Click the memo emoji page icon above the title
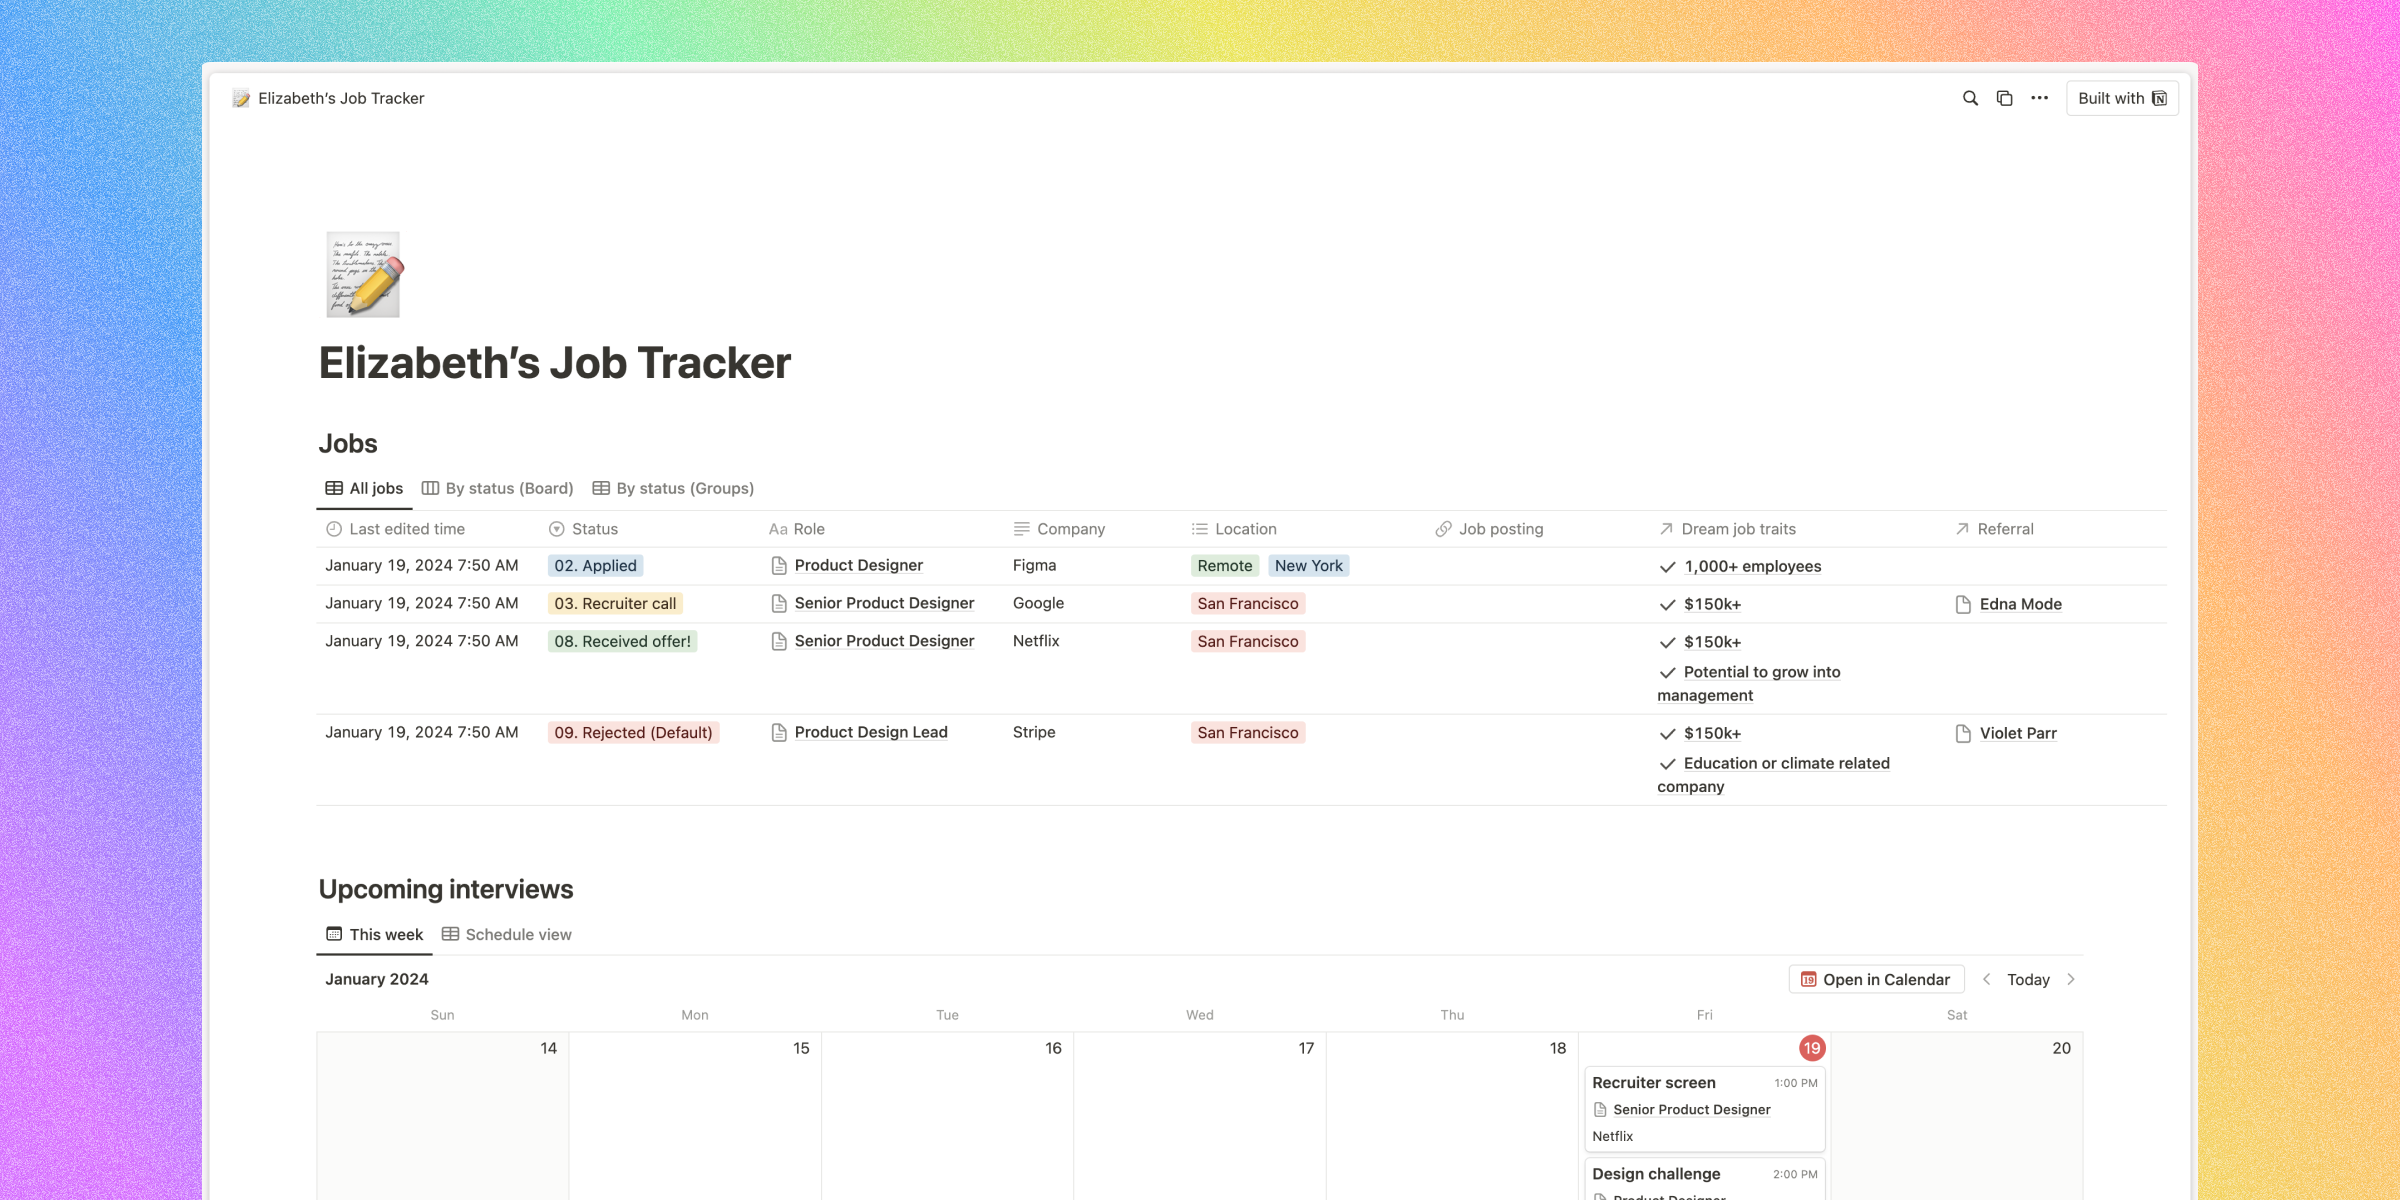 pyautogui.click(x=362, y=274)
